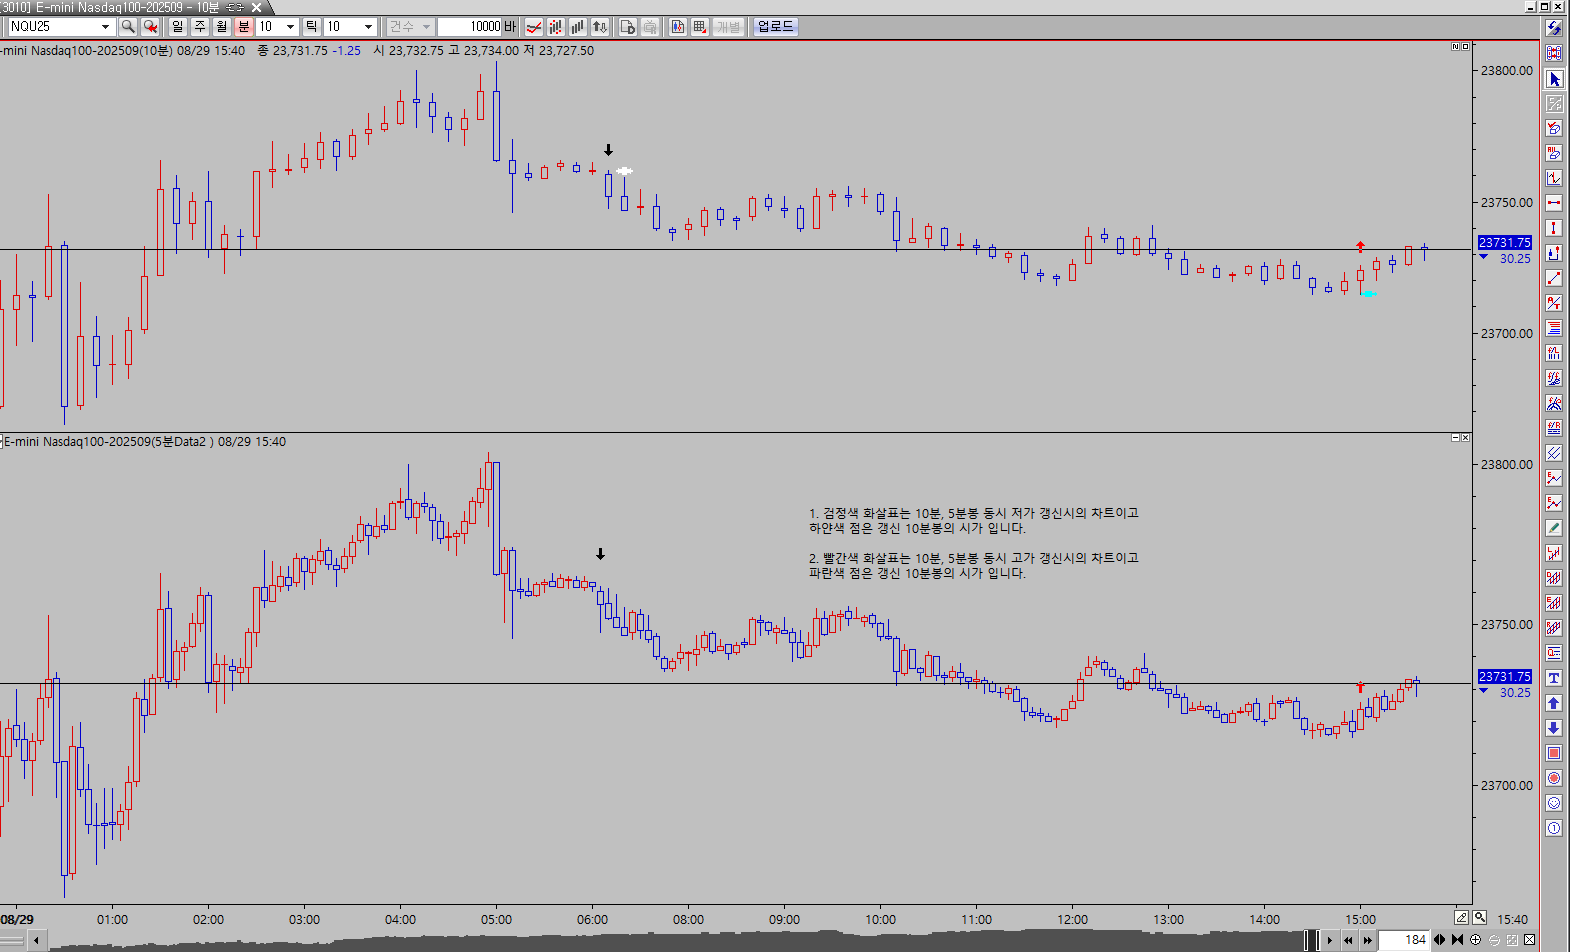1570x952 pixels.
Task: Select the arrow pointer tool
Action: tap(1554, 78)
